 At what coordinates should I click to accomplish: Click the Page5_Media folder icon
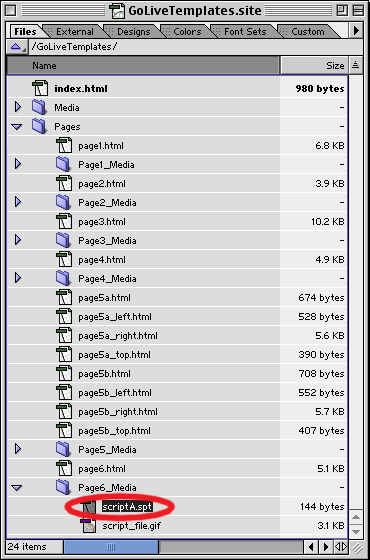click(63, 449)
